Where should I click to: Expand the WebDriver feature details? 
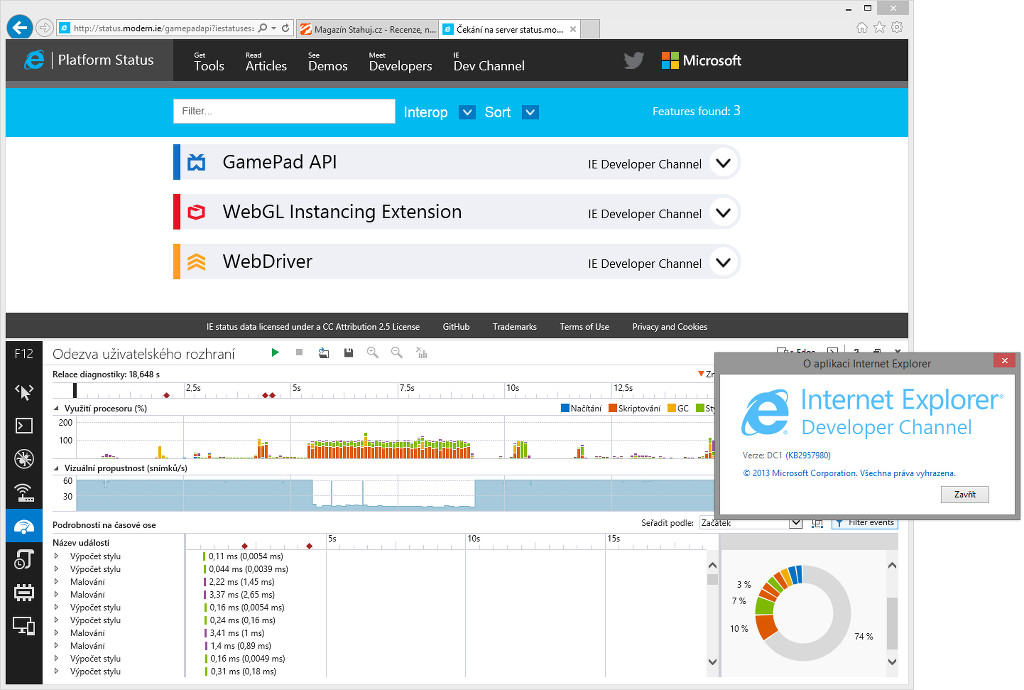(x=723, y=262)
